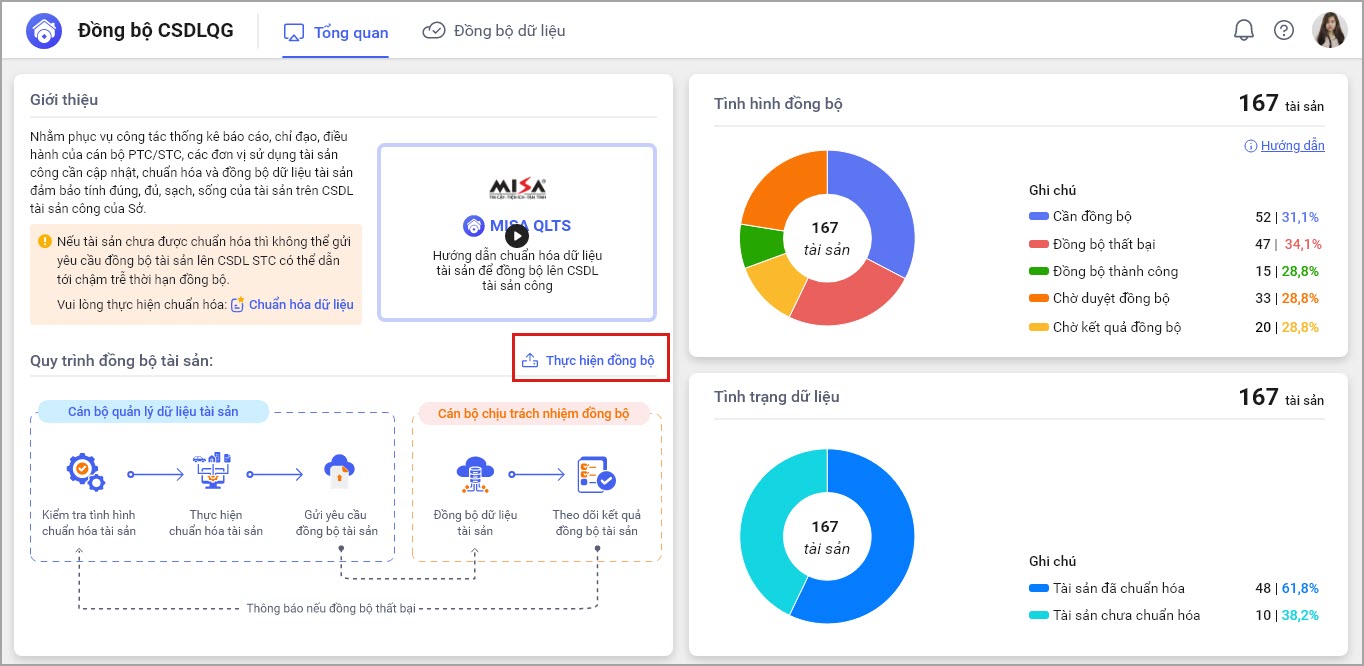Viewport: 1364px width, 666px height.
Task: Click the Tài sản đã chuẩn hóa swatch
Action: tap(1038, 588)
